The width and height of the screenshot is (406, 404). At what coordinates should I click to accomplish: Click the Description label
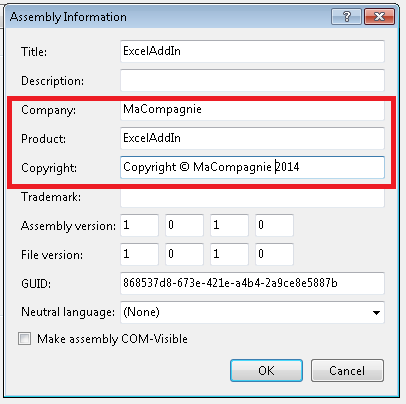point(53,81)
